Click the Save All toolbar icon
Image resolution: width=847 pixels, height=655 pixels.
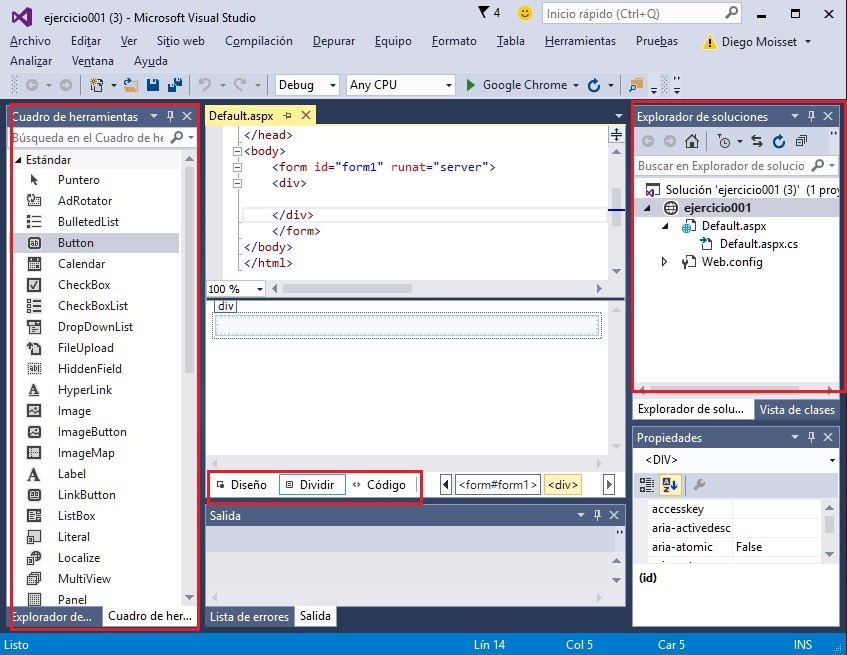click(175, 85)
